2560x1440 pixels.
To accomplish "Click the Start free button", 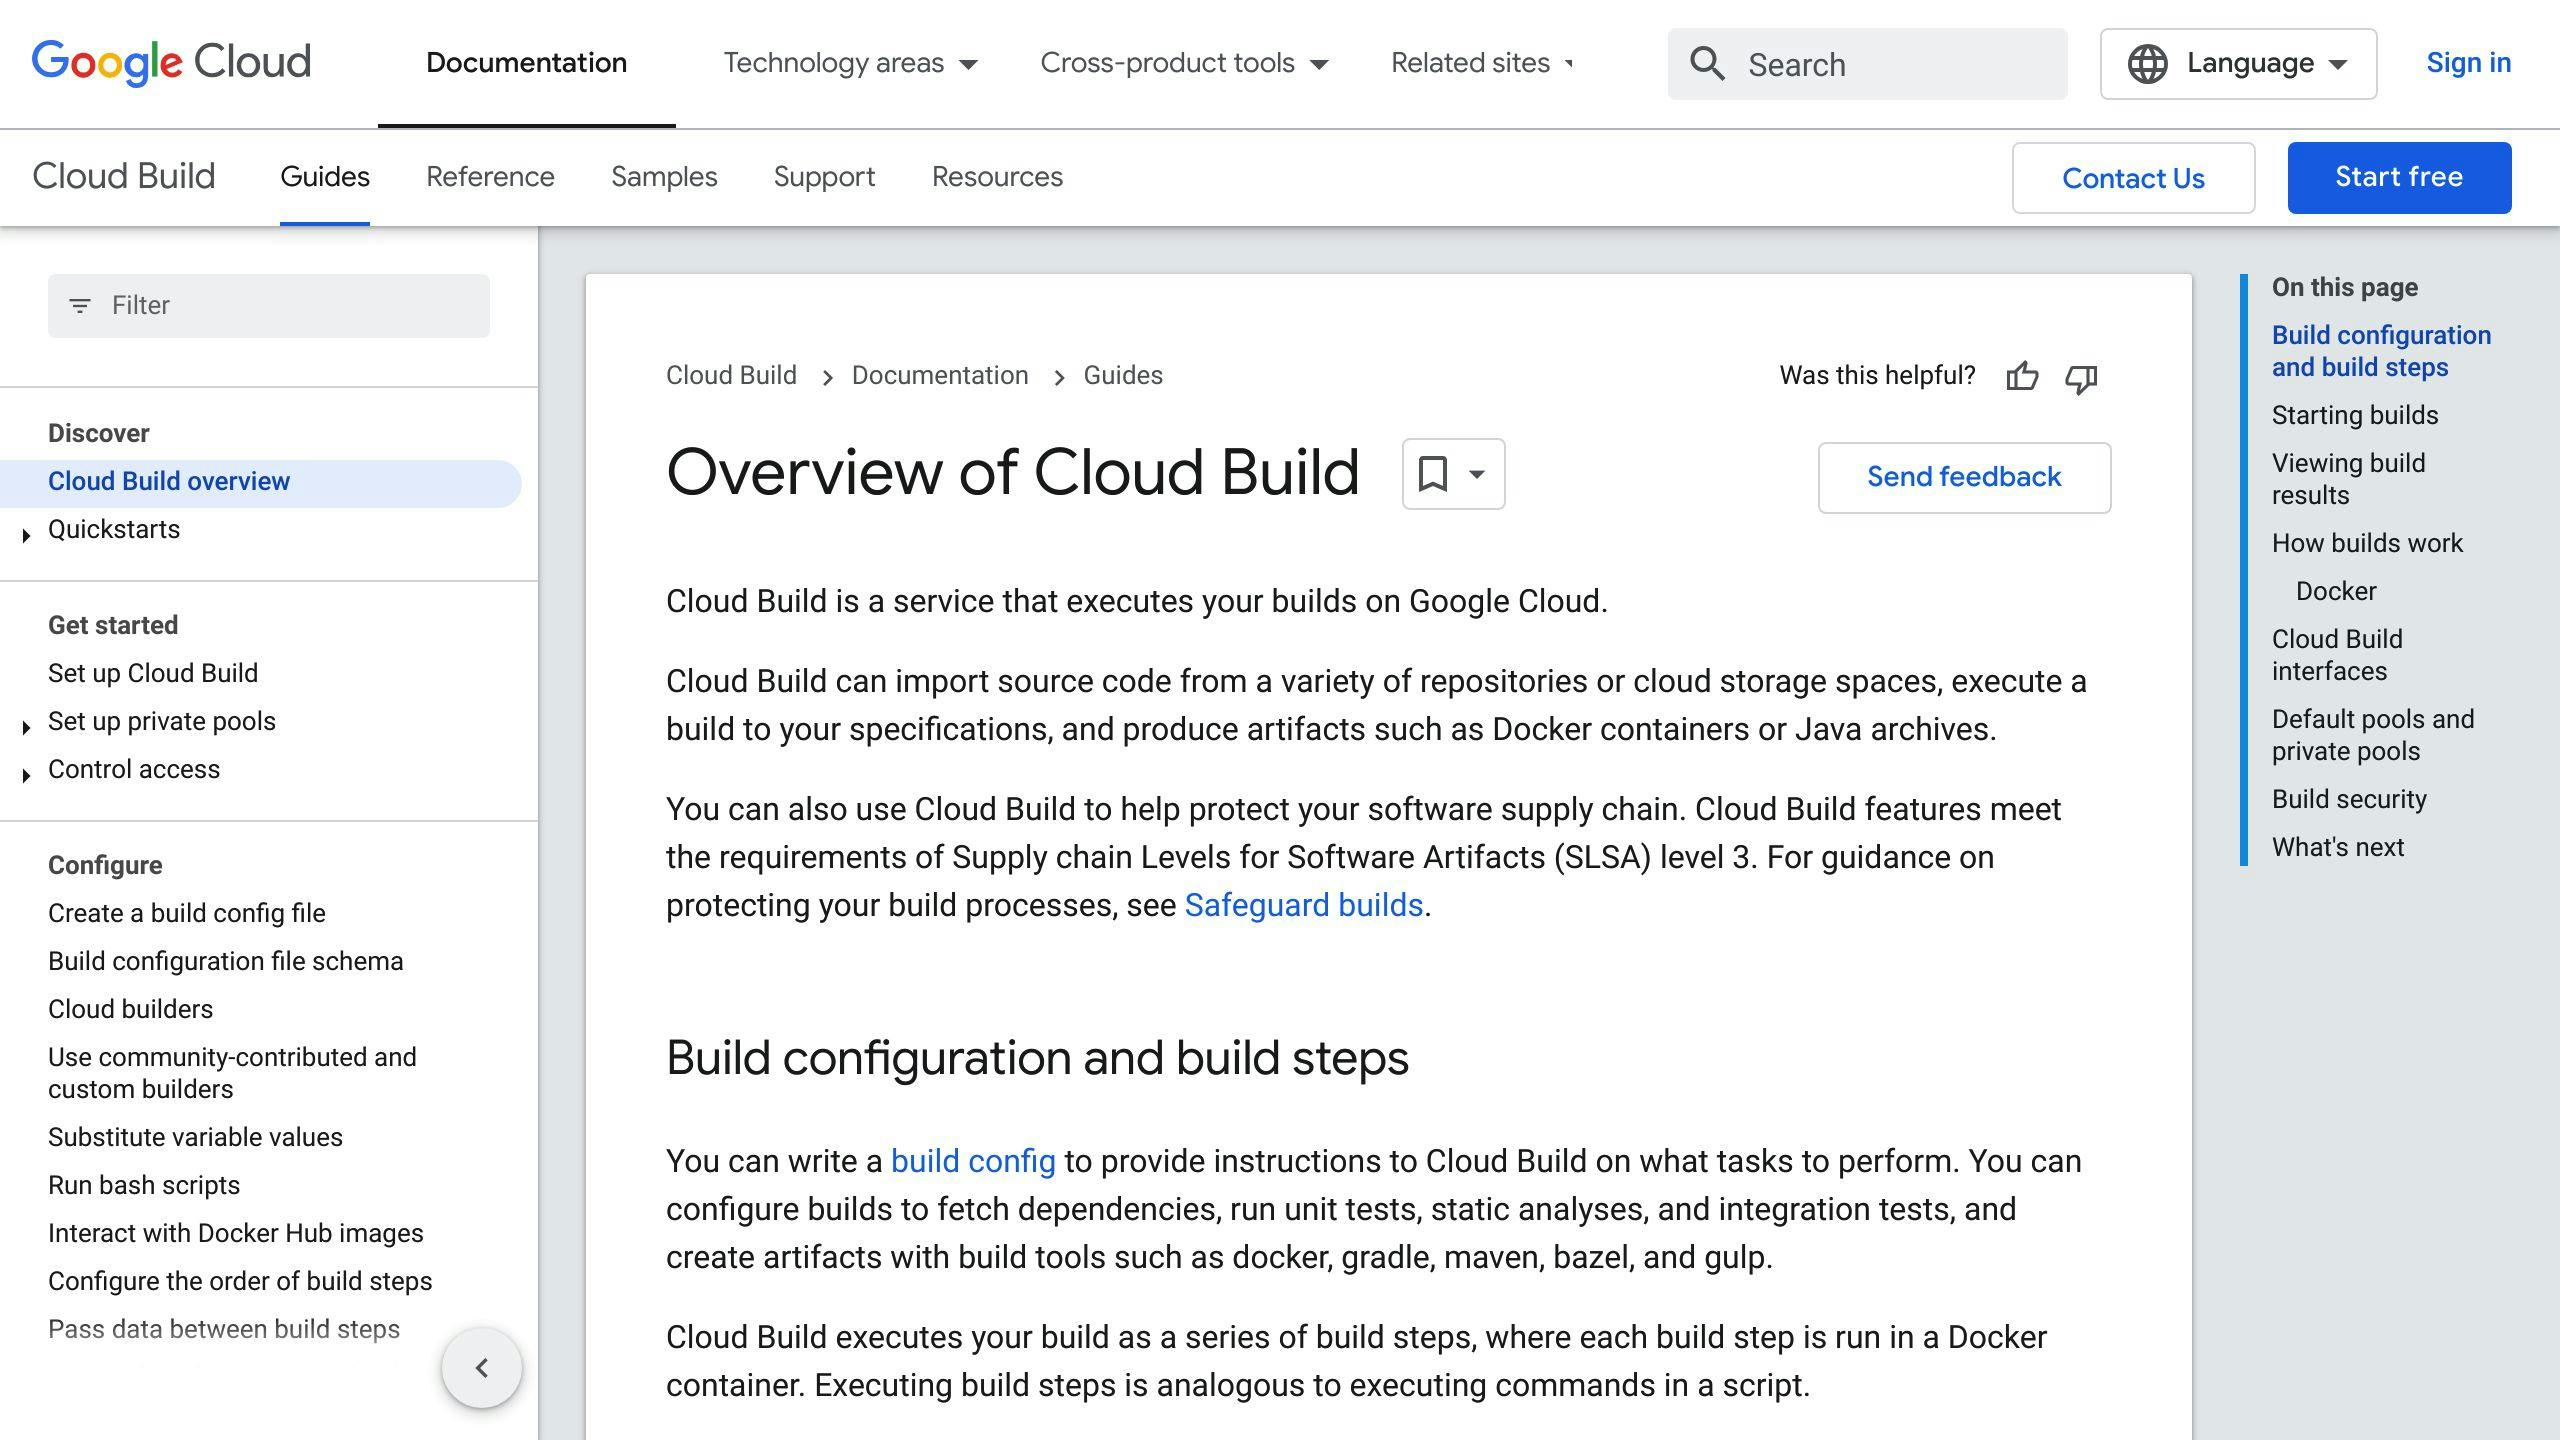I will pyautogui.click(x=2399, y=177).
